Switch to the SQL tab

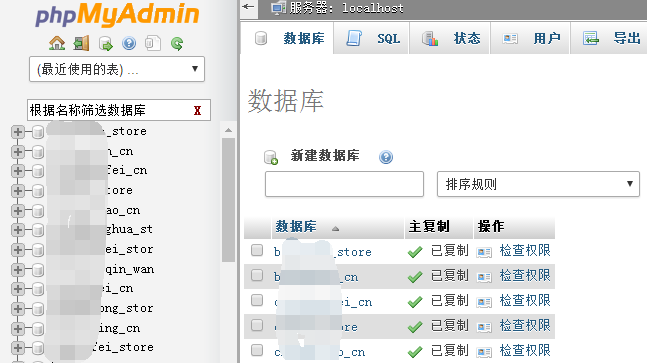[372, 38]
